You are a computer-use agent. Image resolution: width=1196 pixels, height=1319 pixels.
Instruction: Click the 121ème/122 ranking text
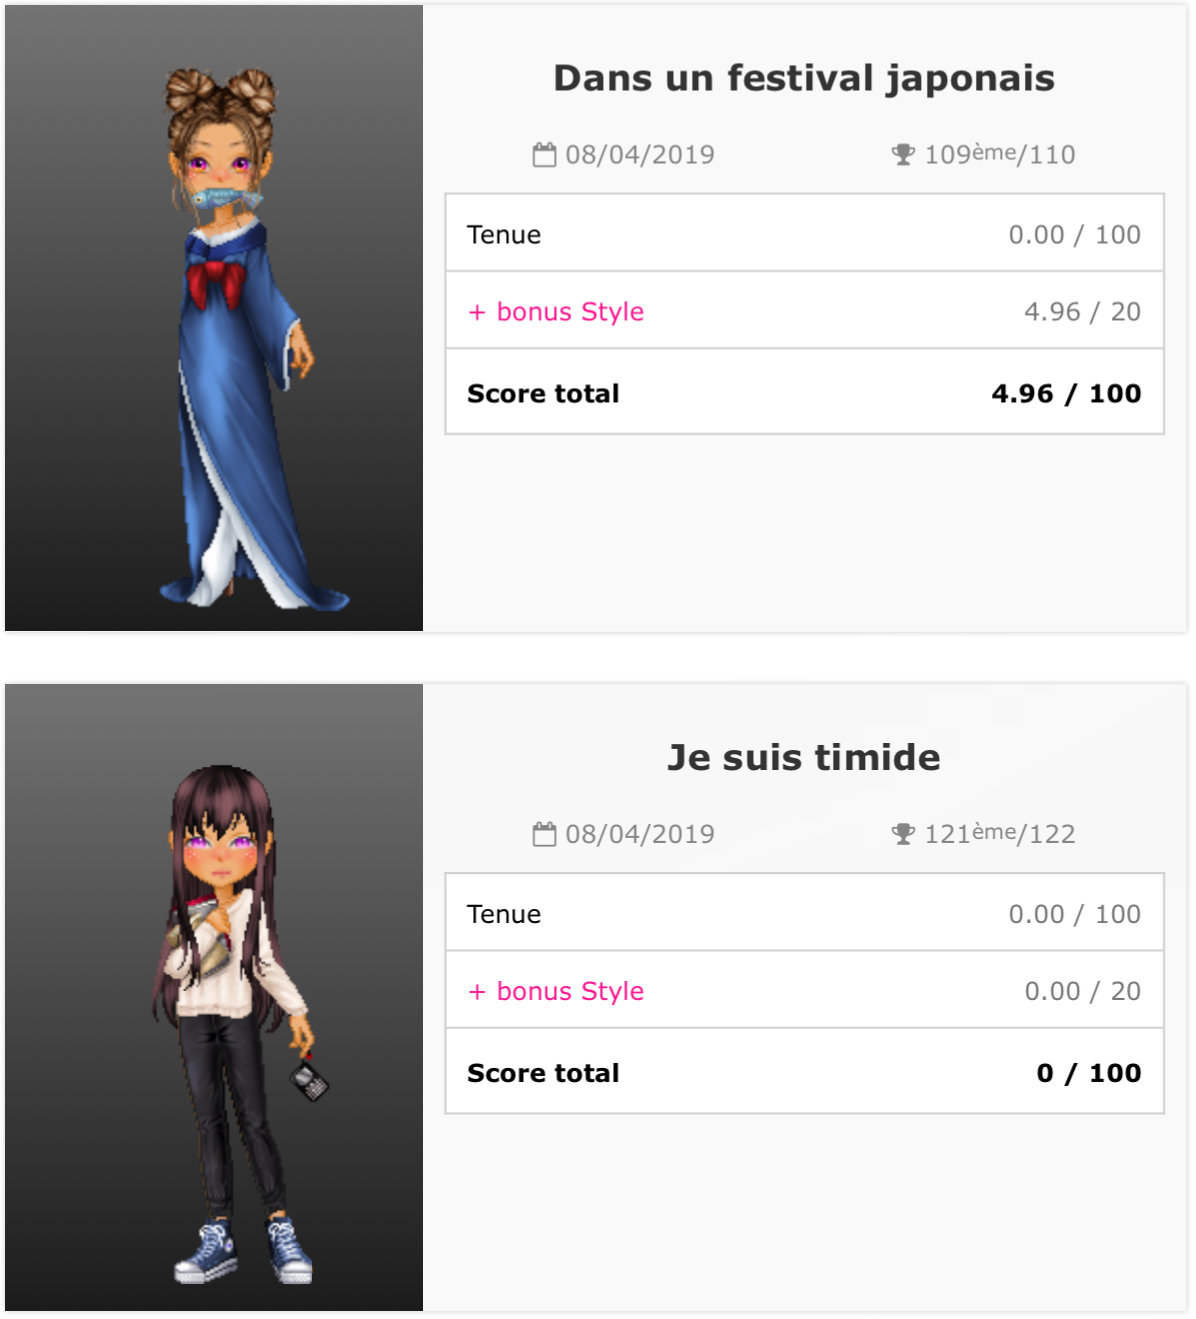[999, 834]
